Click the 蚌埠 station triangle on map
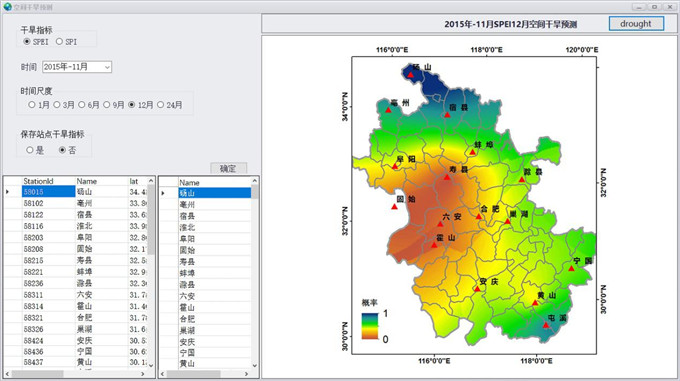 (x=473, y=152)
